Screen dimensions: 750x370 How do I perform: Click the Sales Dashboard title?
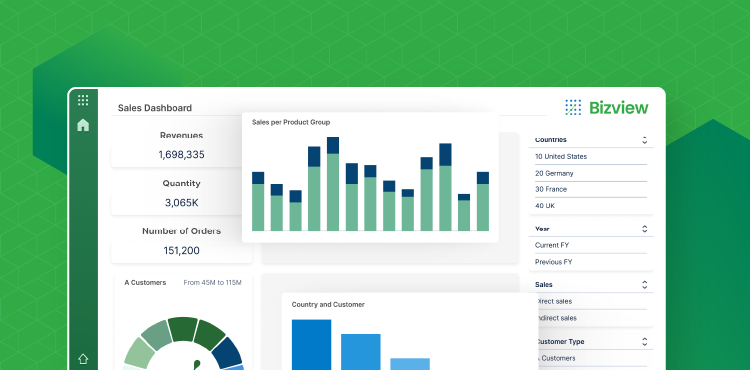click(155, 108)
